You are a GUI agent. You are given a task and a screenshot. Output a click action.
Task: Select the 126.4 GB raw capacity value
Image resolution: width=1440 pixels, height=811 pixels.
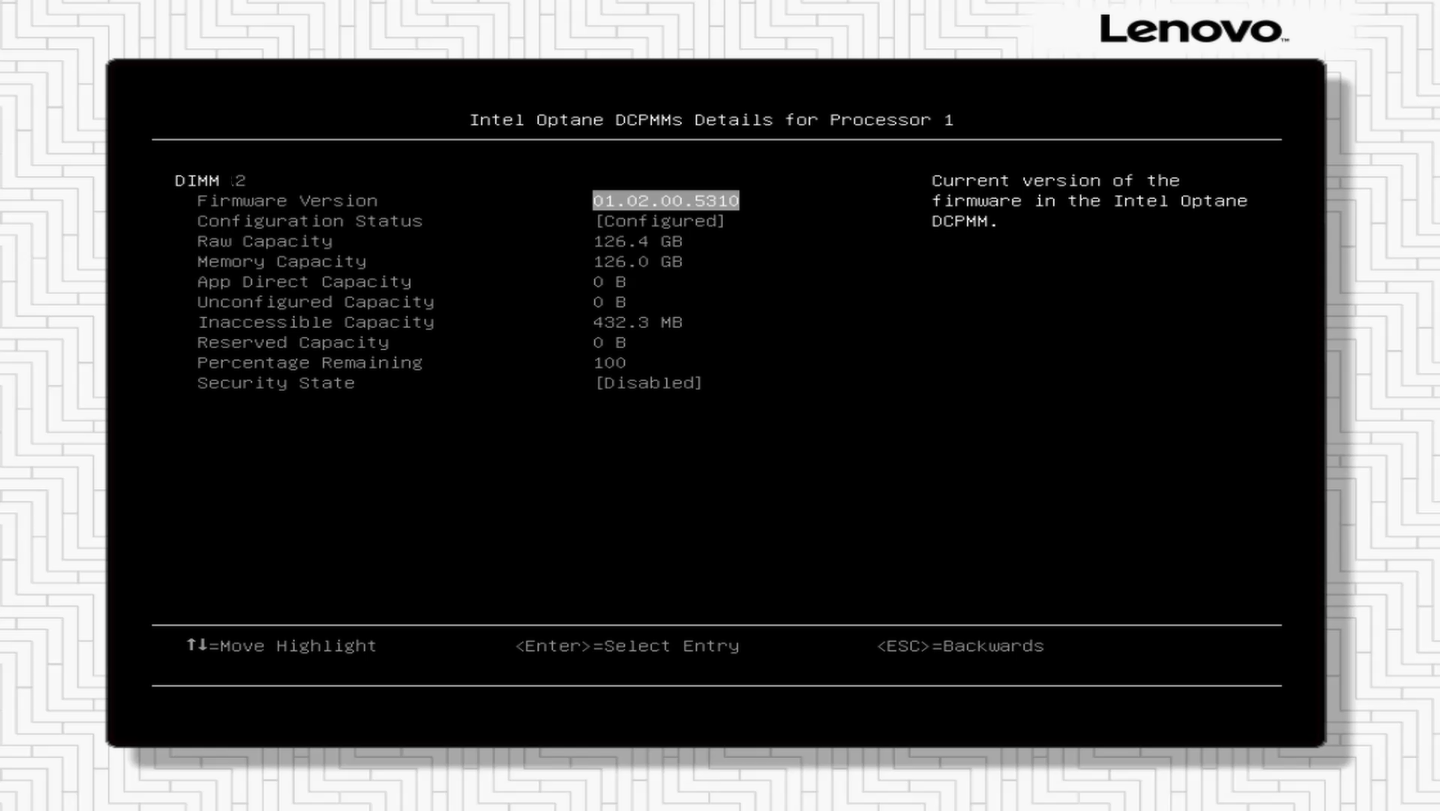638,241
